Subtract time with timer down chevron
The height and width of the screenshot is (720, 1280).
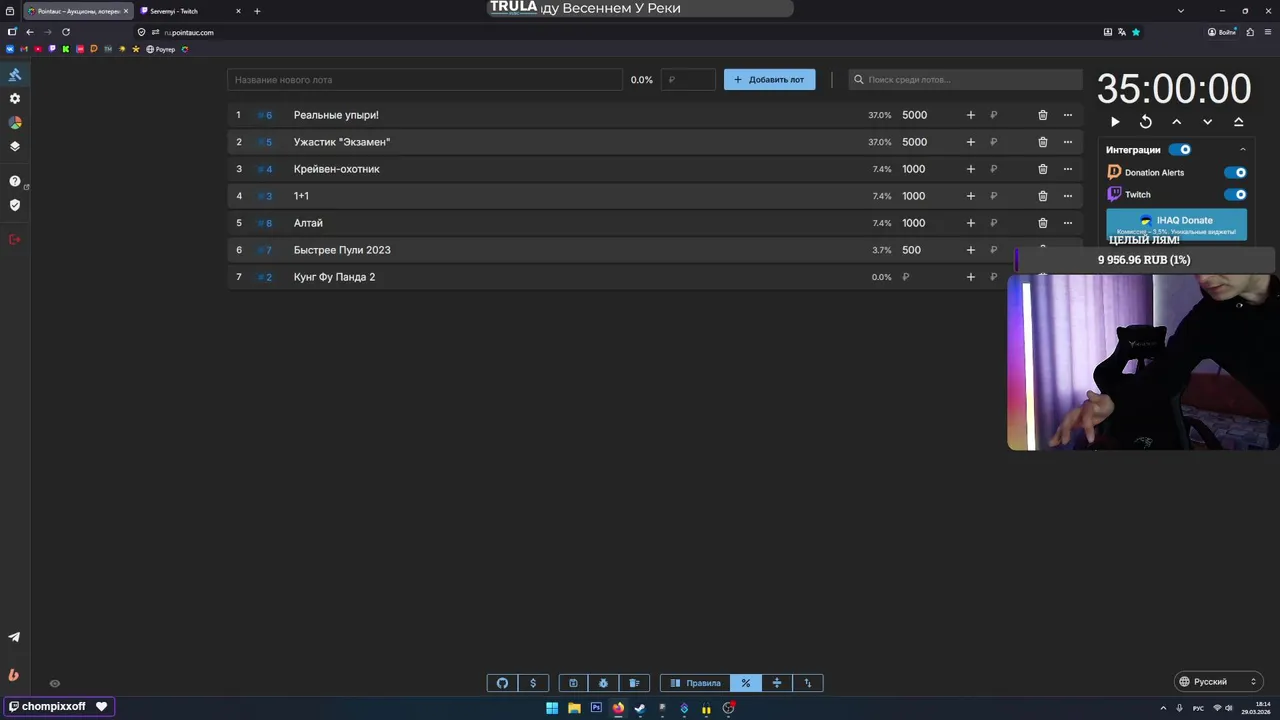[1208, 122]
